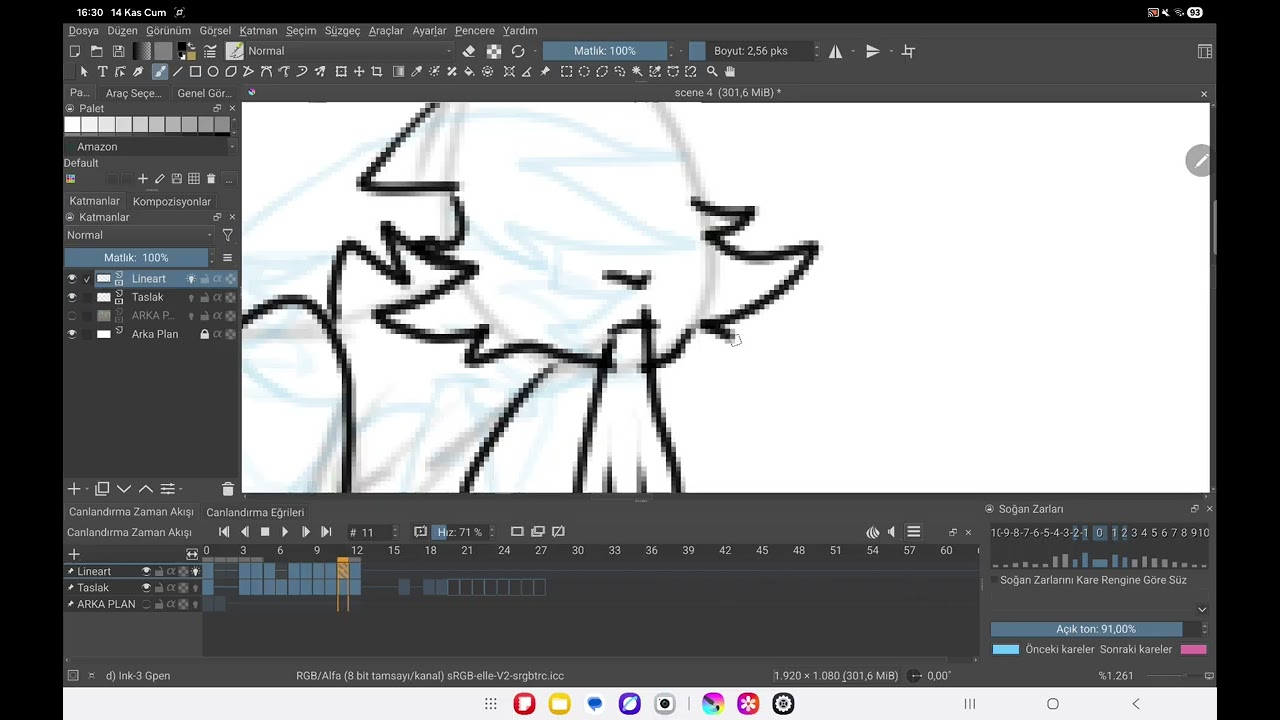Image resolution: width=1280 pixels, height=720 pixels.
Task: Open timeline settings hamburger menu
Action: point(913,532)
